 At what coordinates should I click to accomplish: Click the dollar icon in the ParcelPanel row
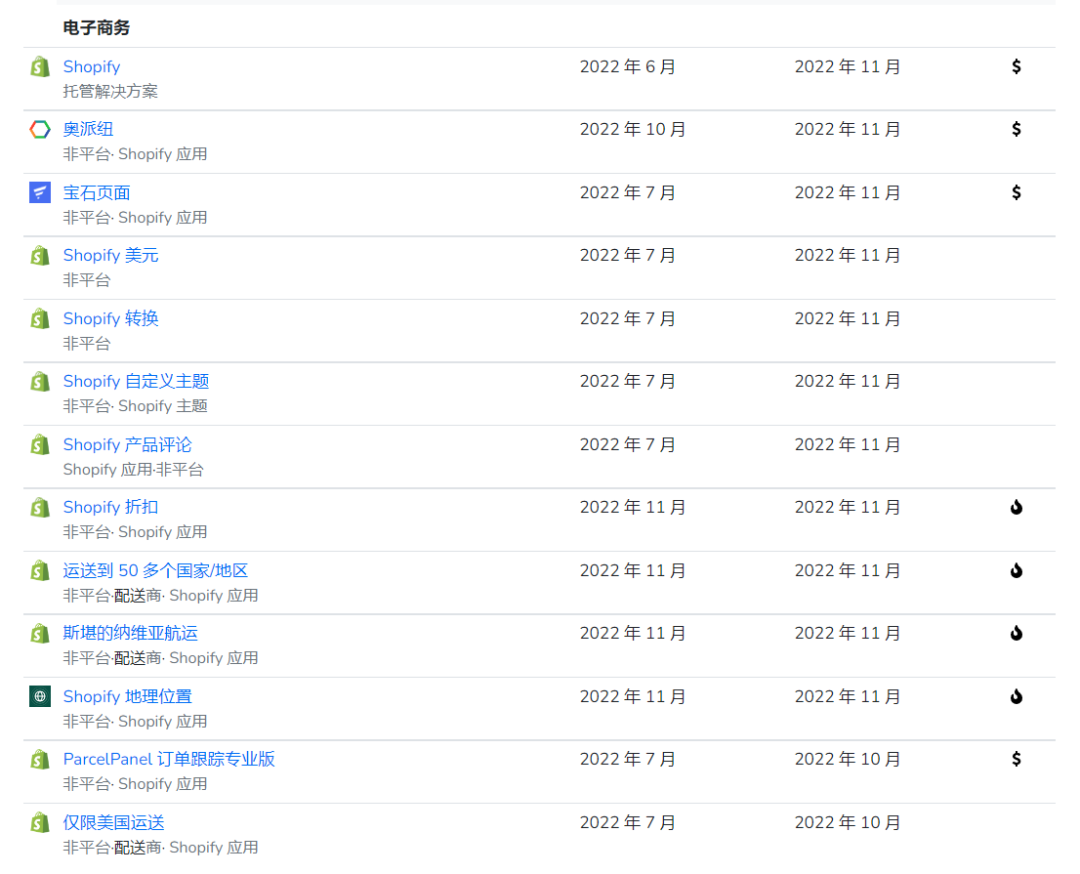coord(1016,760)
